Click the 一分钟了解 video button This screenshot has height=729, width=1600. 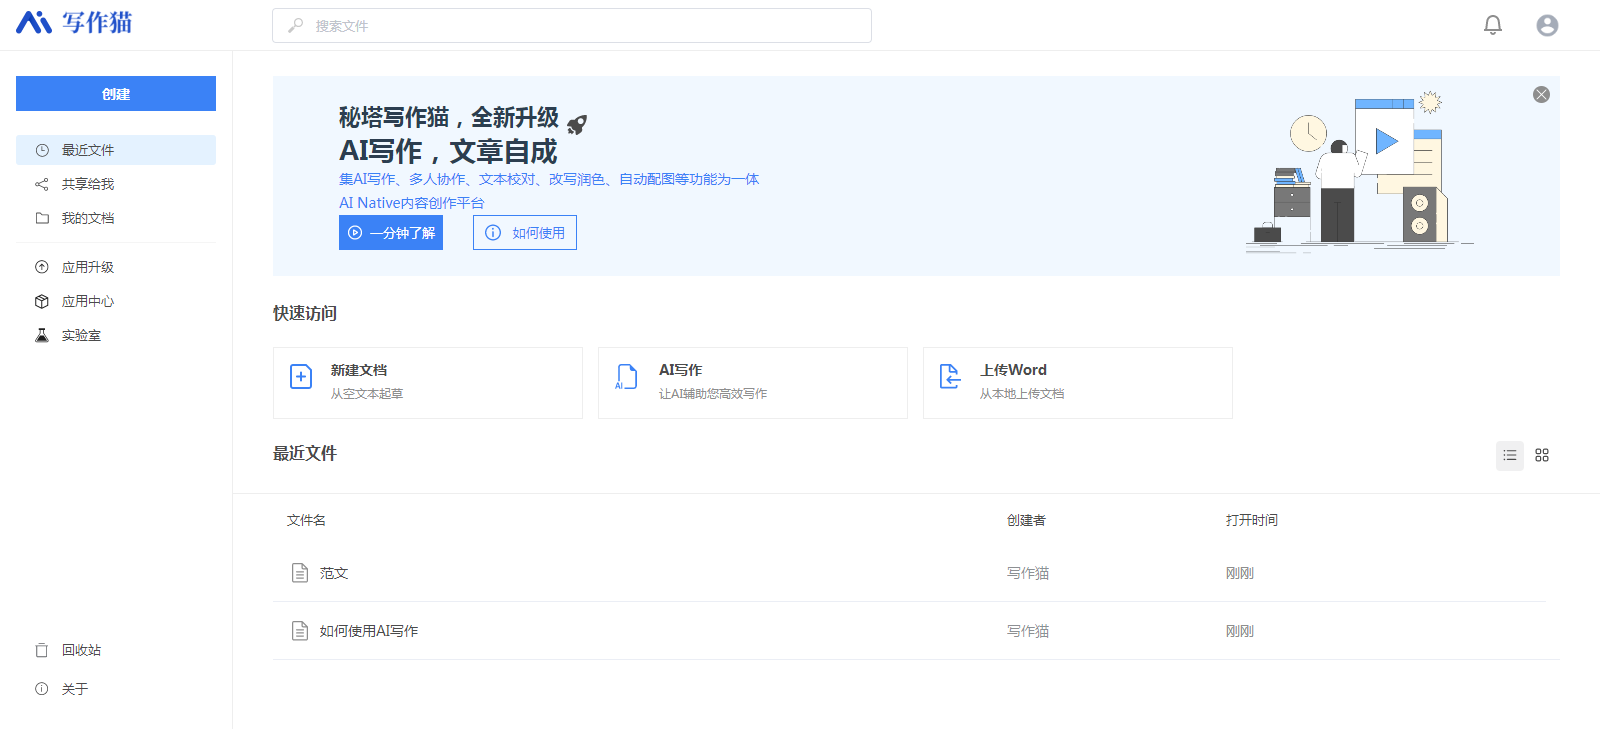(391, 233)
